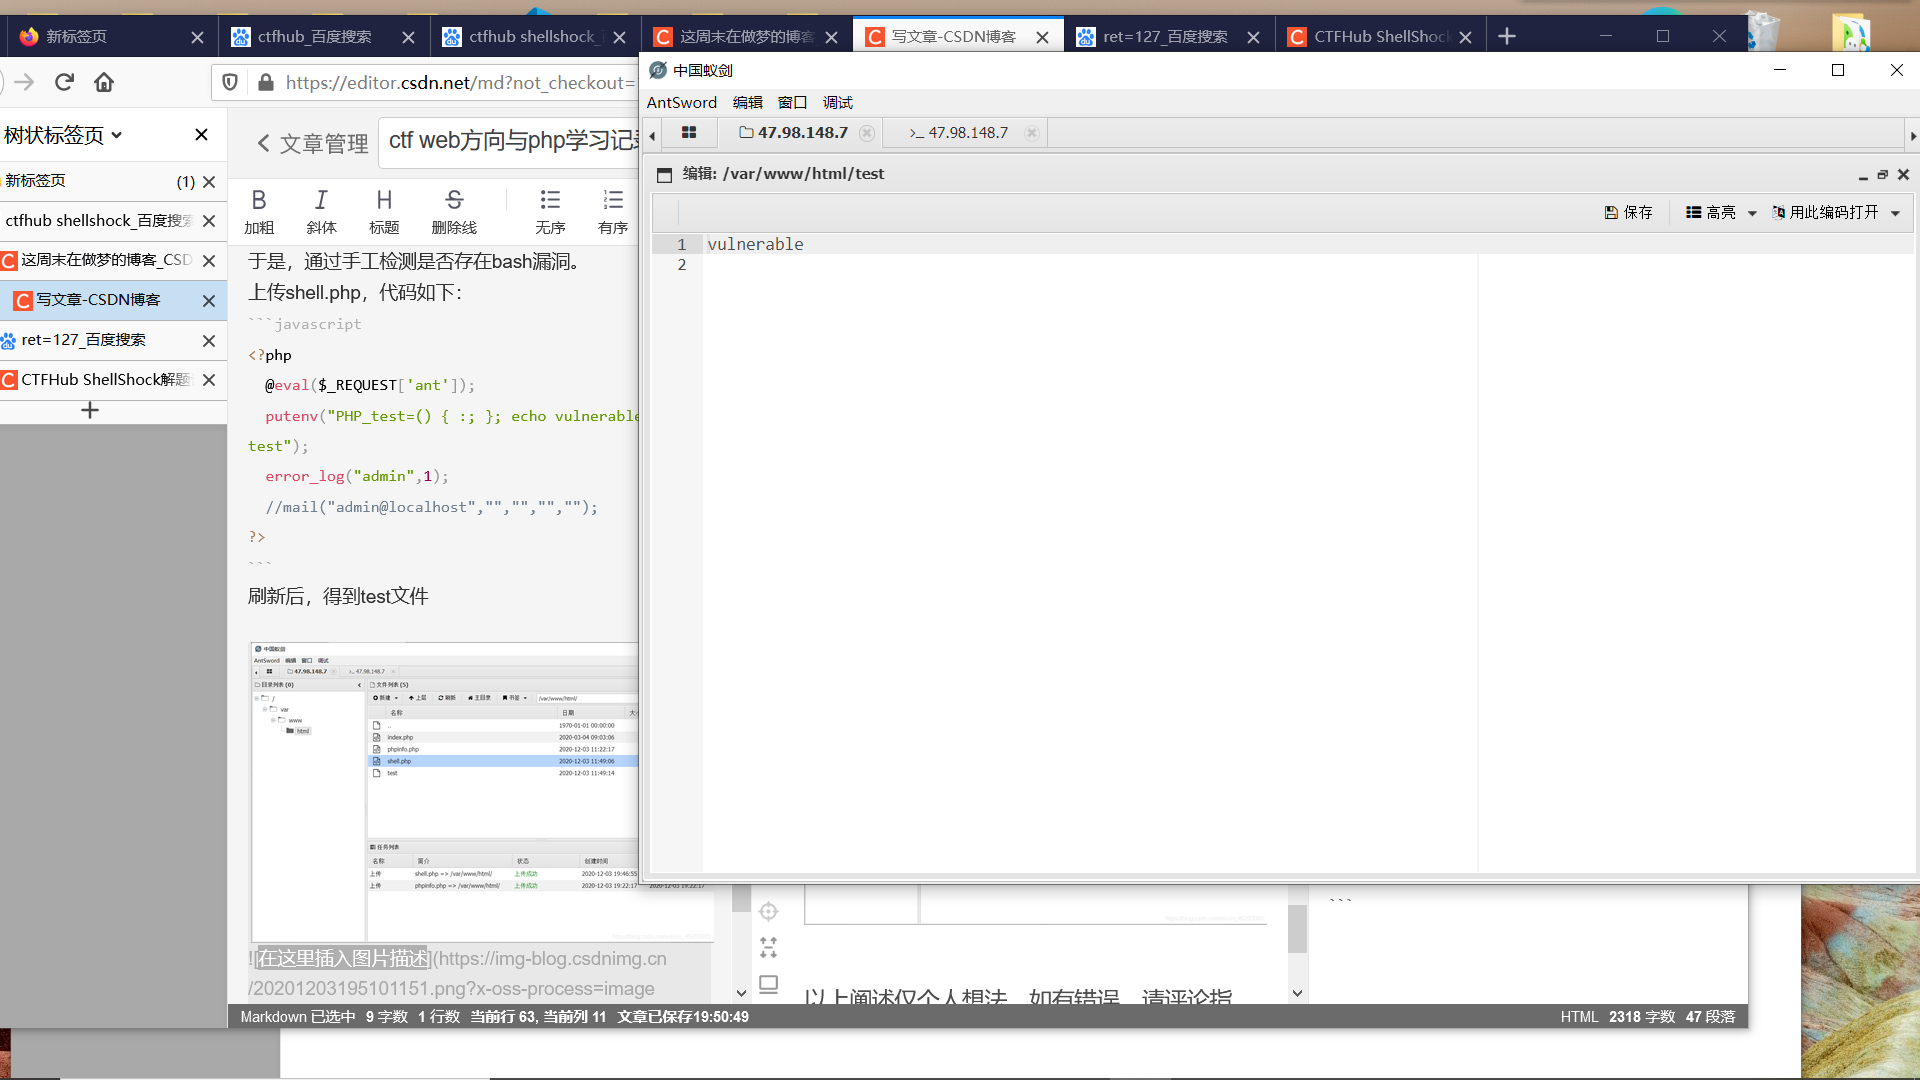Select ret=127_百度搜索 in tree tab sidebar
This screenshot has height=1080, width=1920.
tap(84, 340)
